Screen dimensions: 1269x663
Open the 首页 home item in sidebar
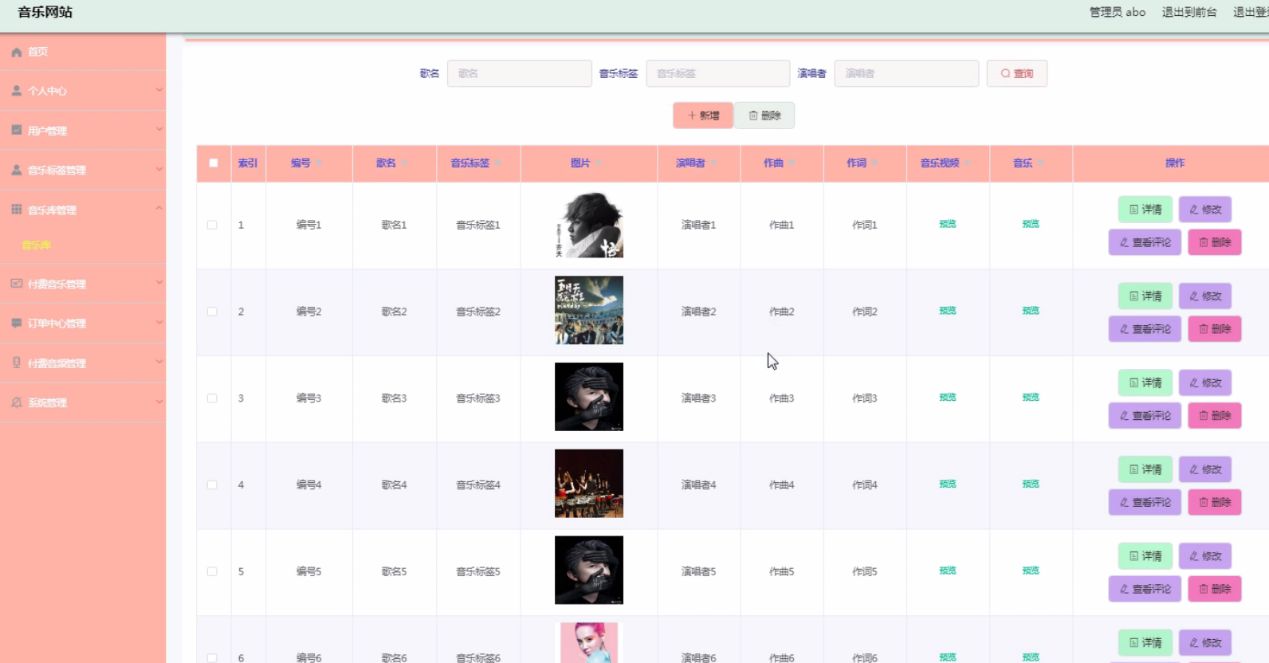[82, 52]
